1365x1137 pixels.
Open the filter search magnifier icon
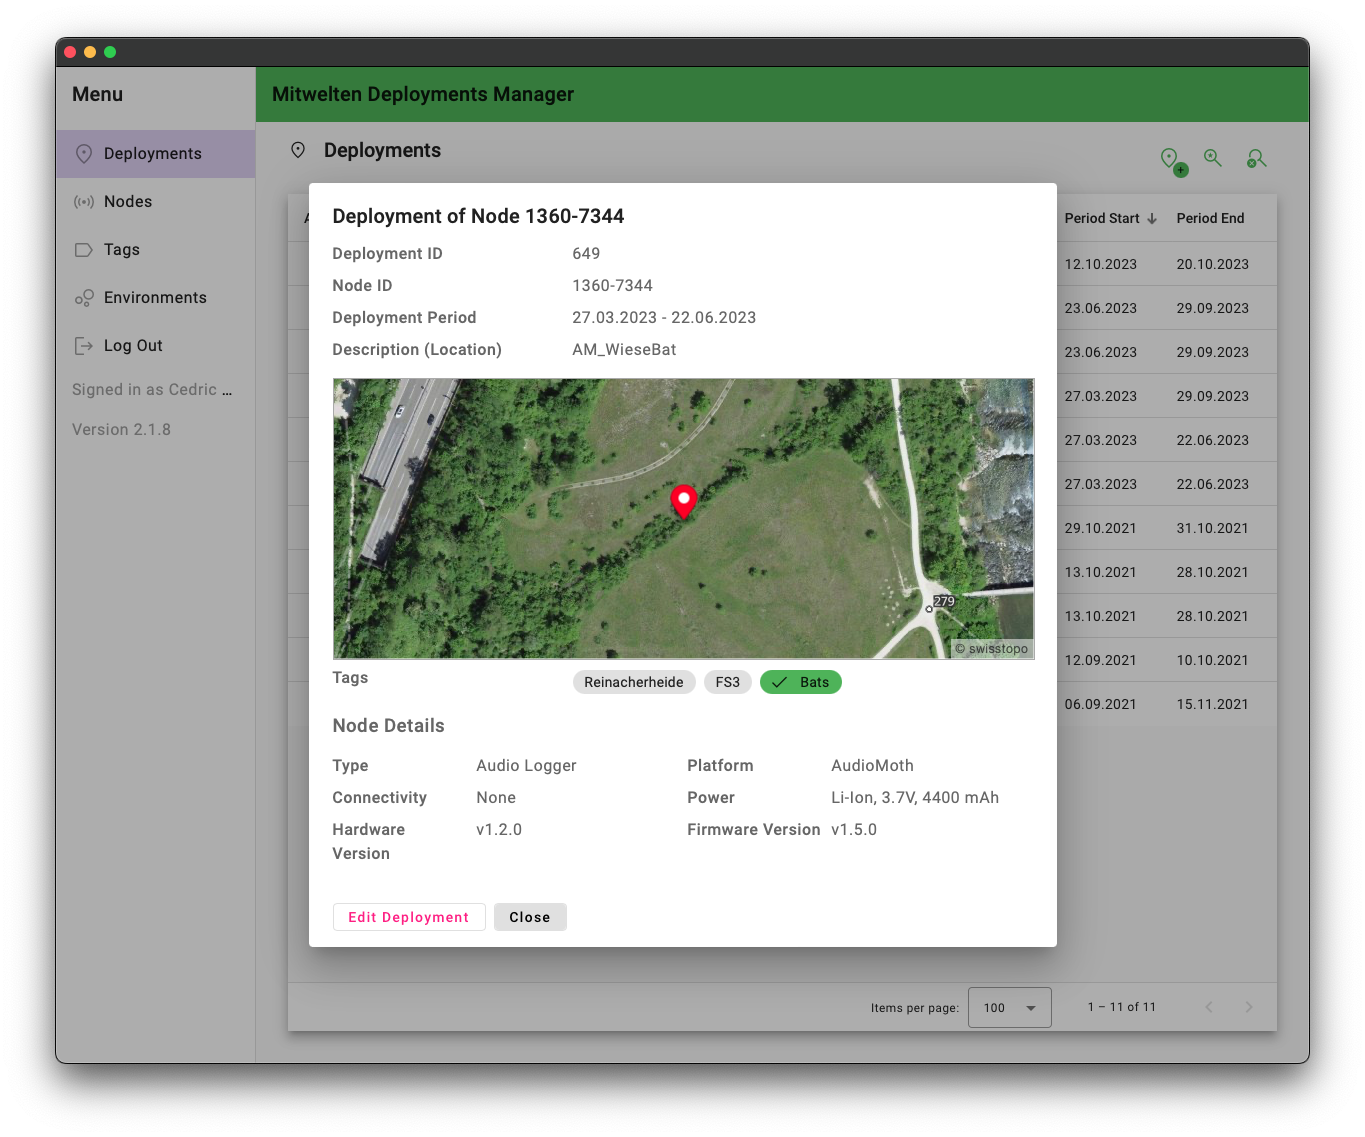(1213, 158)
